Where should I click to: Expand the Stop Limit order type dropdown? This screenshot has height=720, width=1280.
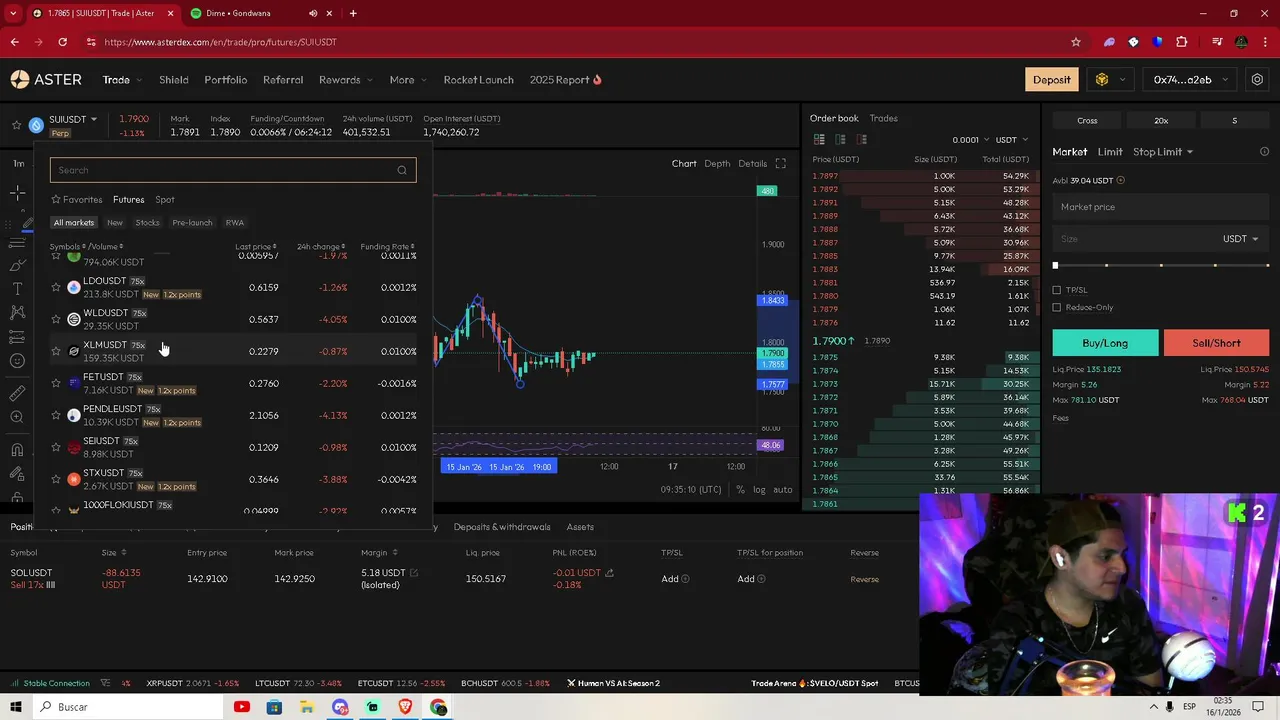(x=1163, y=152)
